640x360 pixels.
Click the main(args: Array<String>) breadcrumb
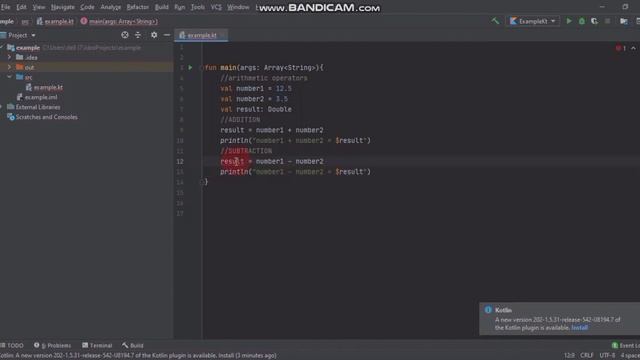(119, 21)
